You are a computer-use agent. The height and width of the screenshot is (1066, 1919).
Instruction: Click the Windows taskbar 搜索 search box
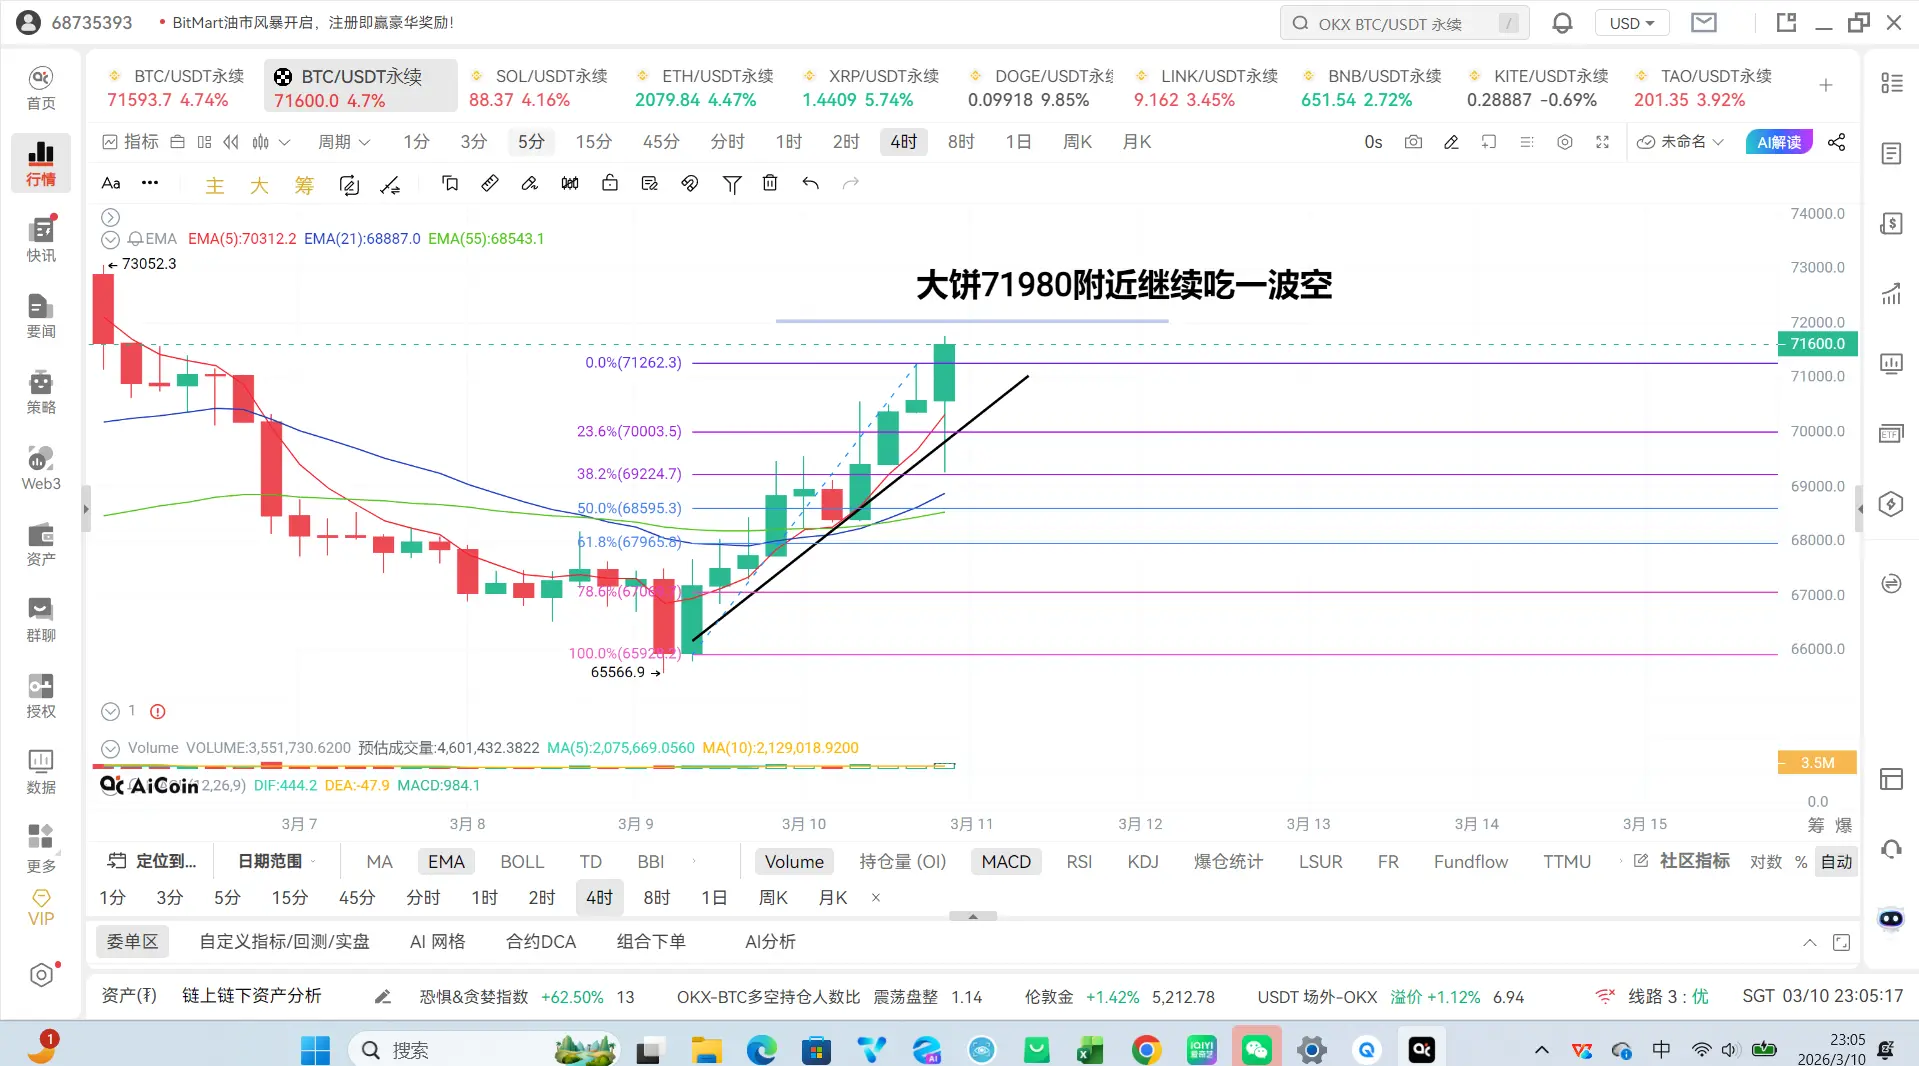coord(484,1049)
